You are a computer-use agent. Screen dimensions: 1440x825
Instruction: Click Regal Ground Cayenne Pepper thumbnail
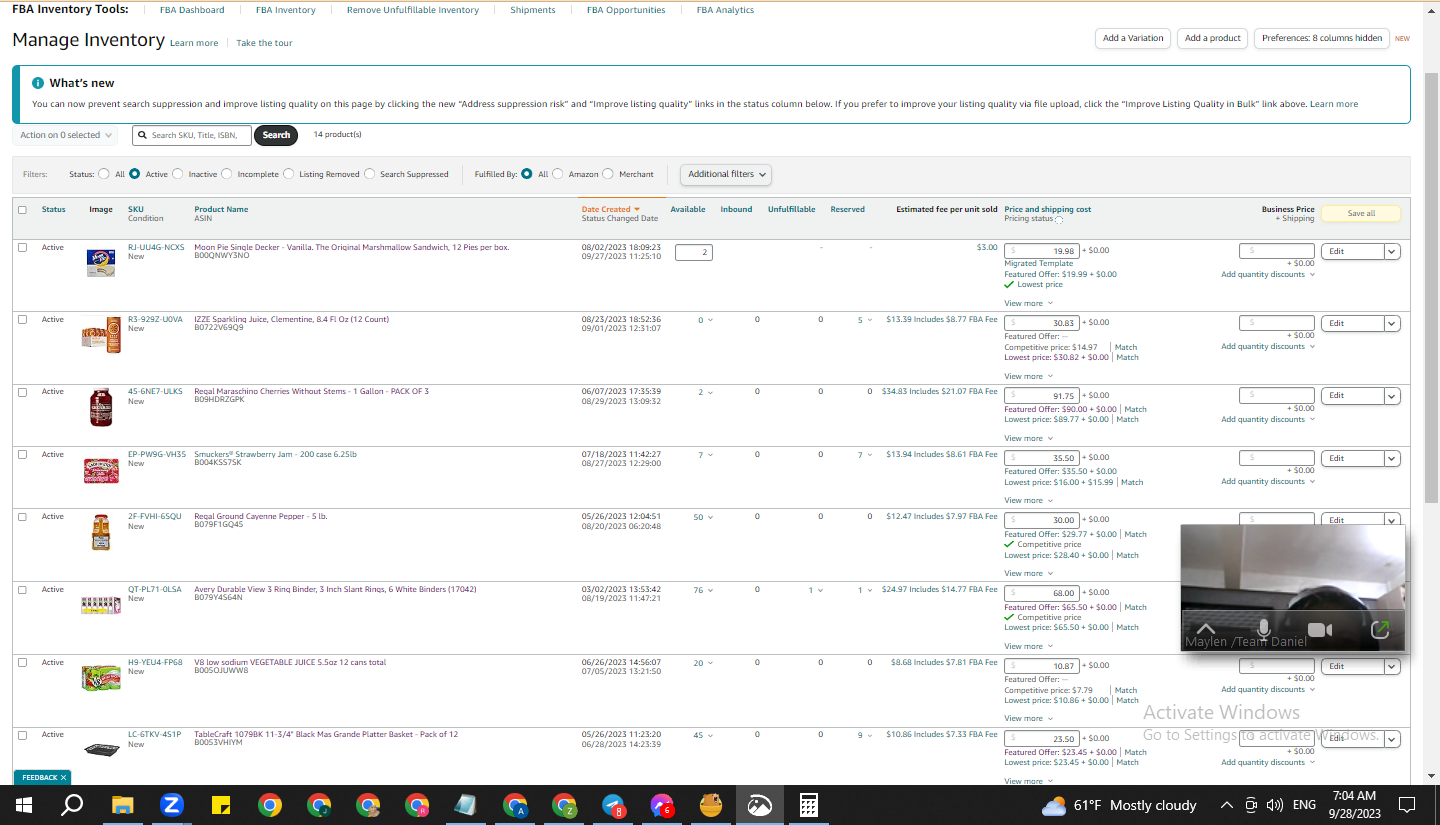coord(100,532)
